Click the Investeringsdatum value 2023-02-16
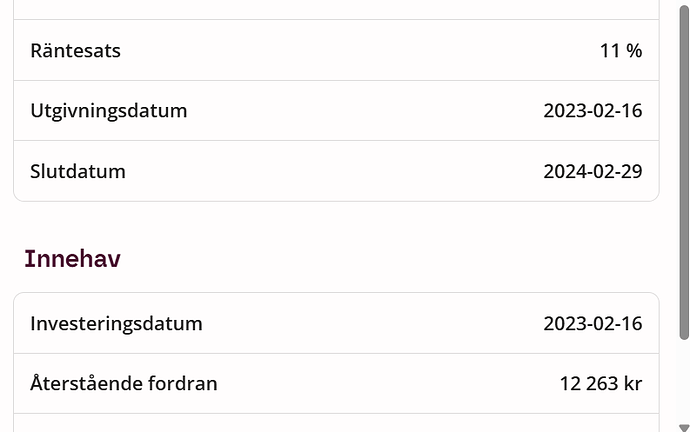Screen dimensions: 690x432 [x=592, y=323]
